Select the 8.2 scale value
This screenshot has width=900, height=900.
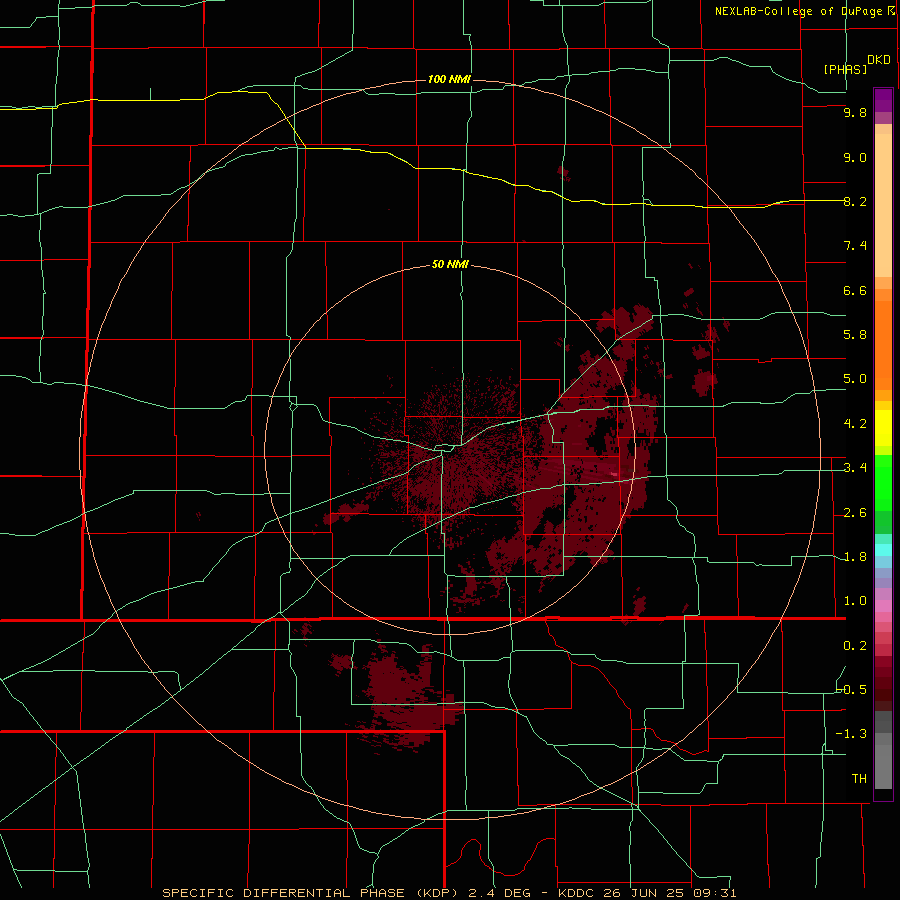[855, 201]
